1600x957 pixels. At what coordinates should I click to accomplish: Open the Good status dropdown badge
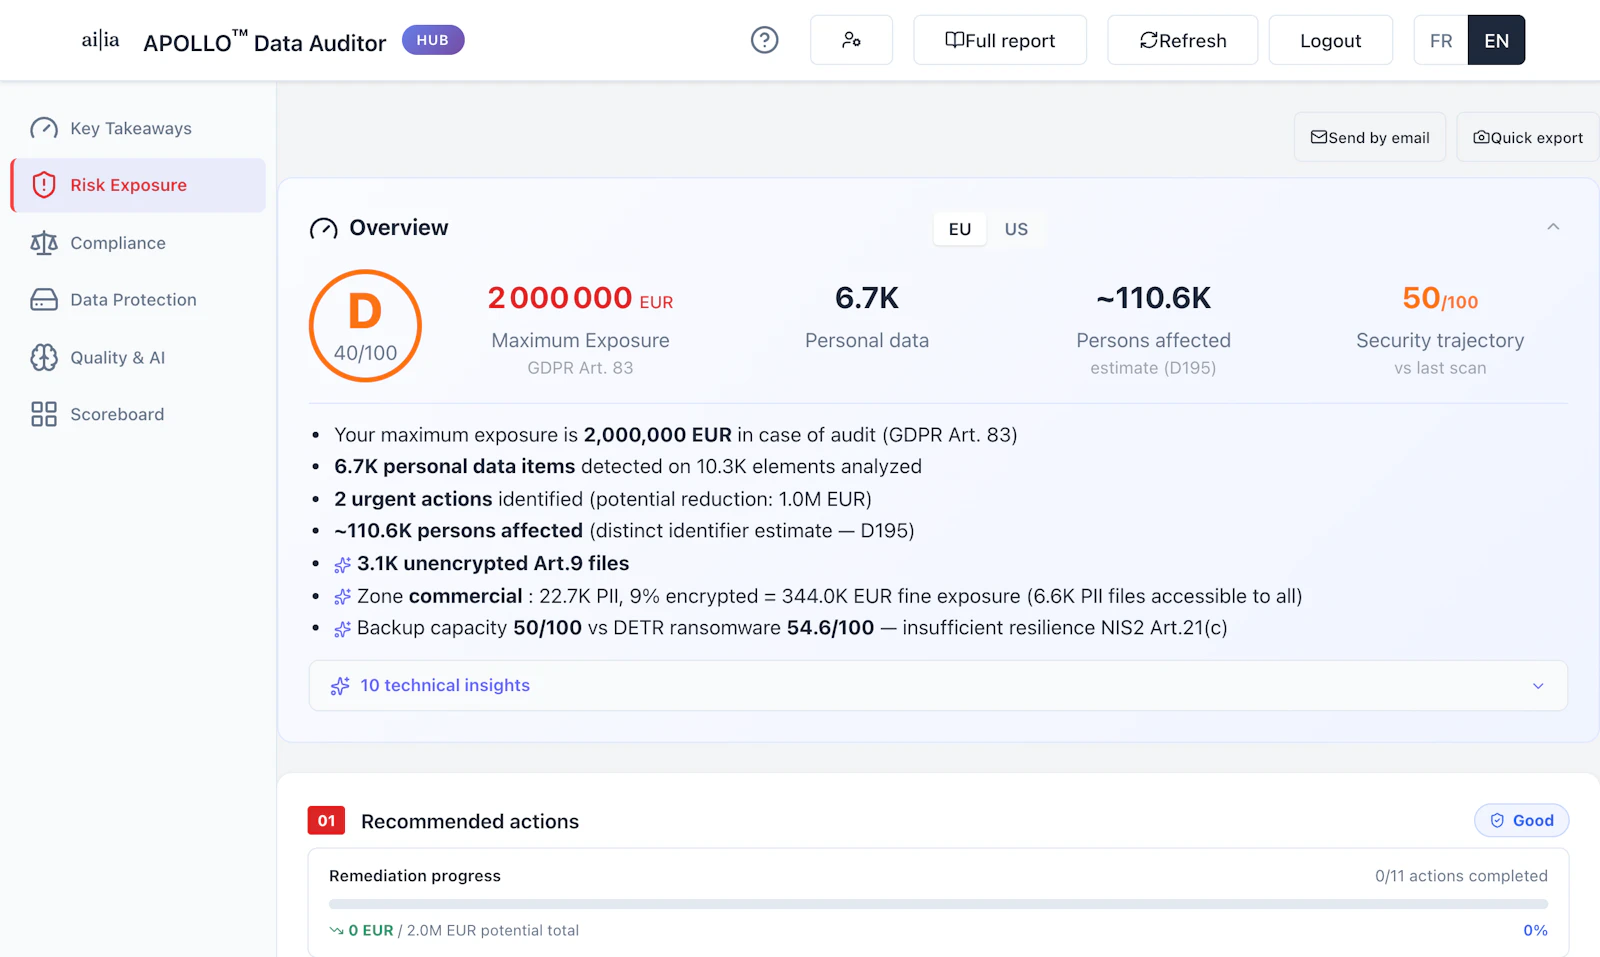coord(1521,820)
